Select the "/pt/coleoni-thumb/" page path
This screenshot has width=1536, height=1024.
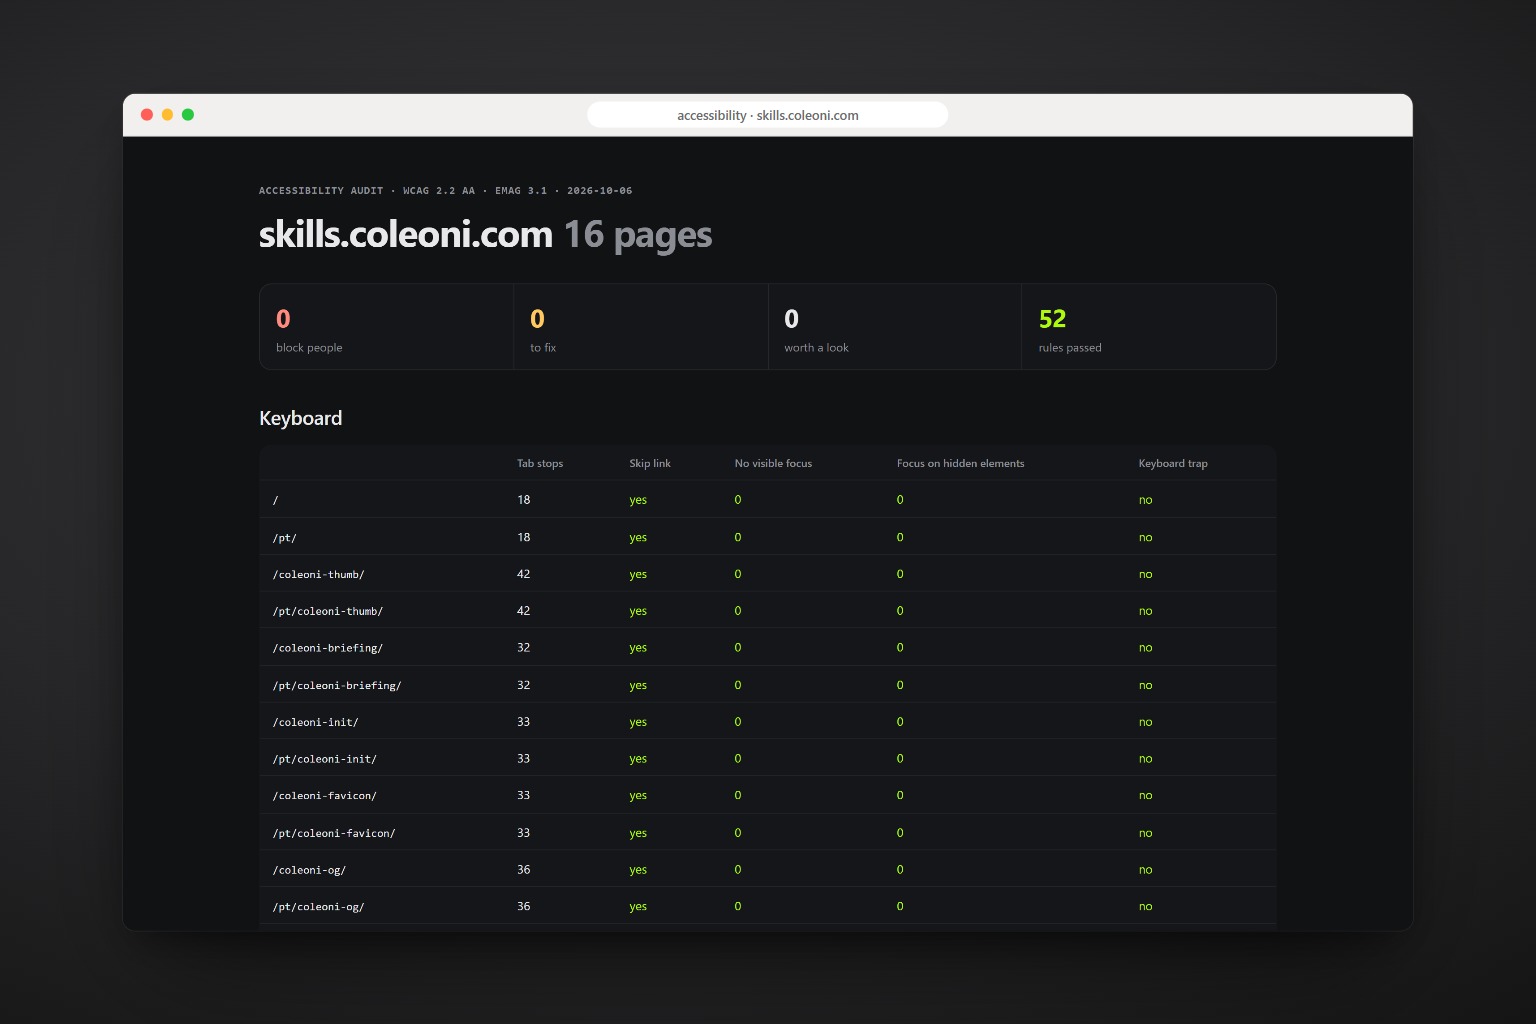tap(328, 611)
